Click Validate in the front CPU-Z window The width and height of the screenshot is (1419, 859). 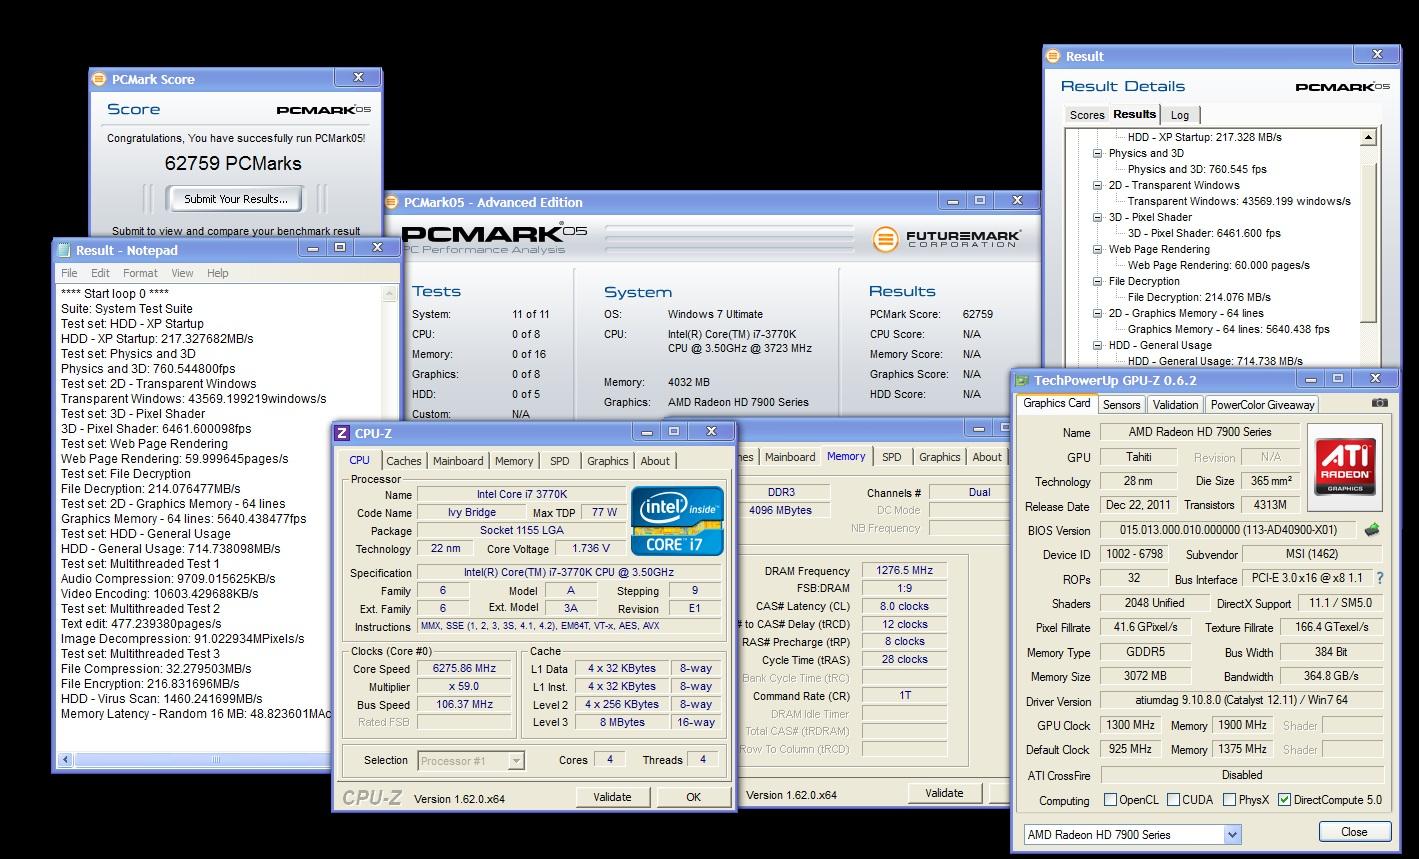(612, 797)
